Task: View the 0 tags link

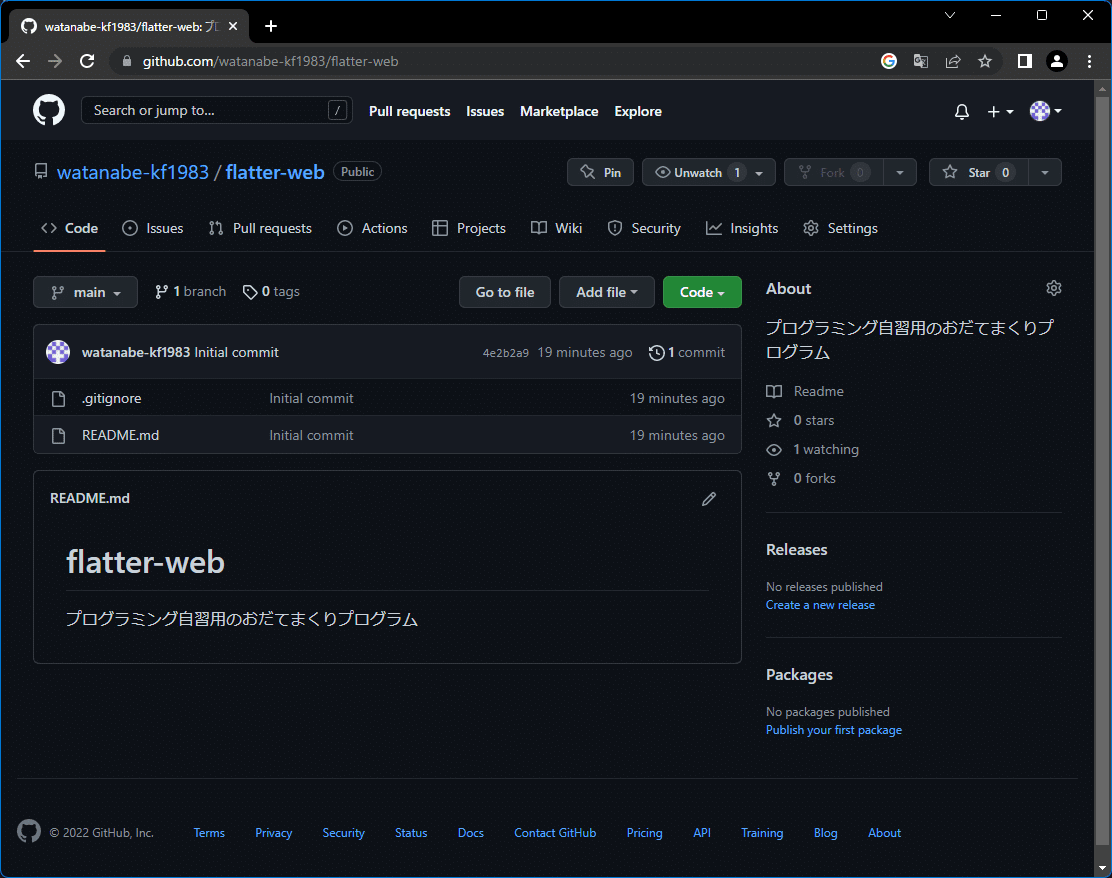Action: [x=271, y=291]
